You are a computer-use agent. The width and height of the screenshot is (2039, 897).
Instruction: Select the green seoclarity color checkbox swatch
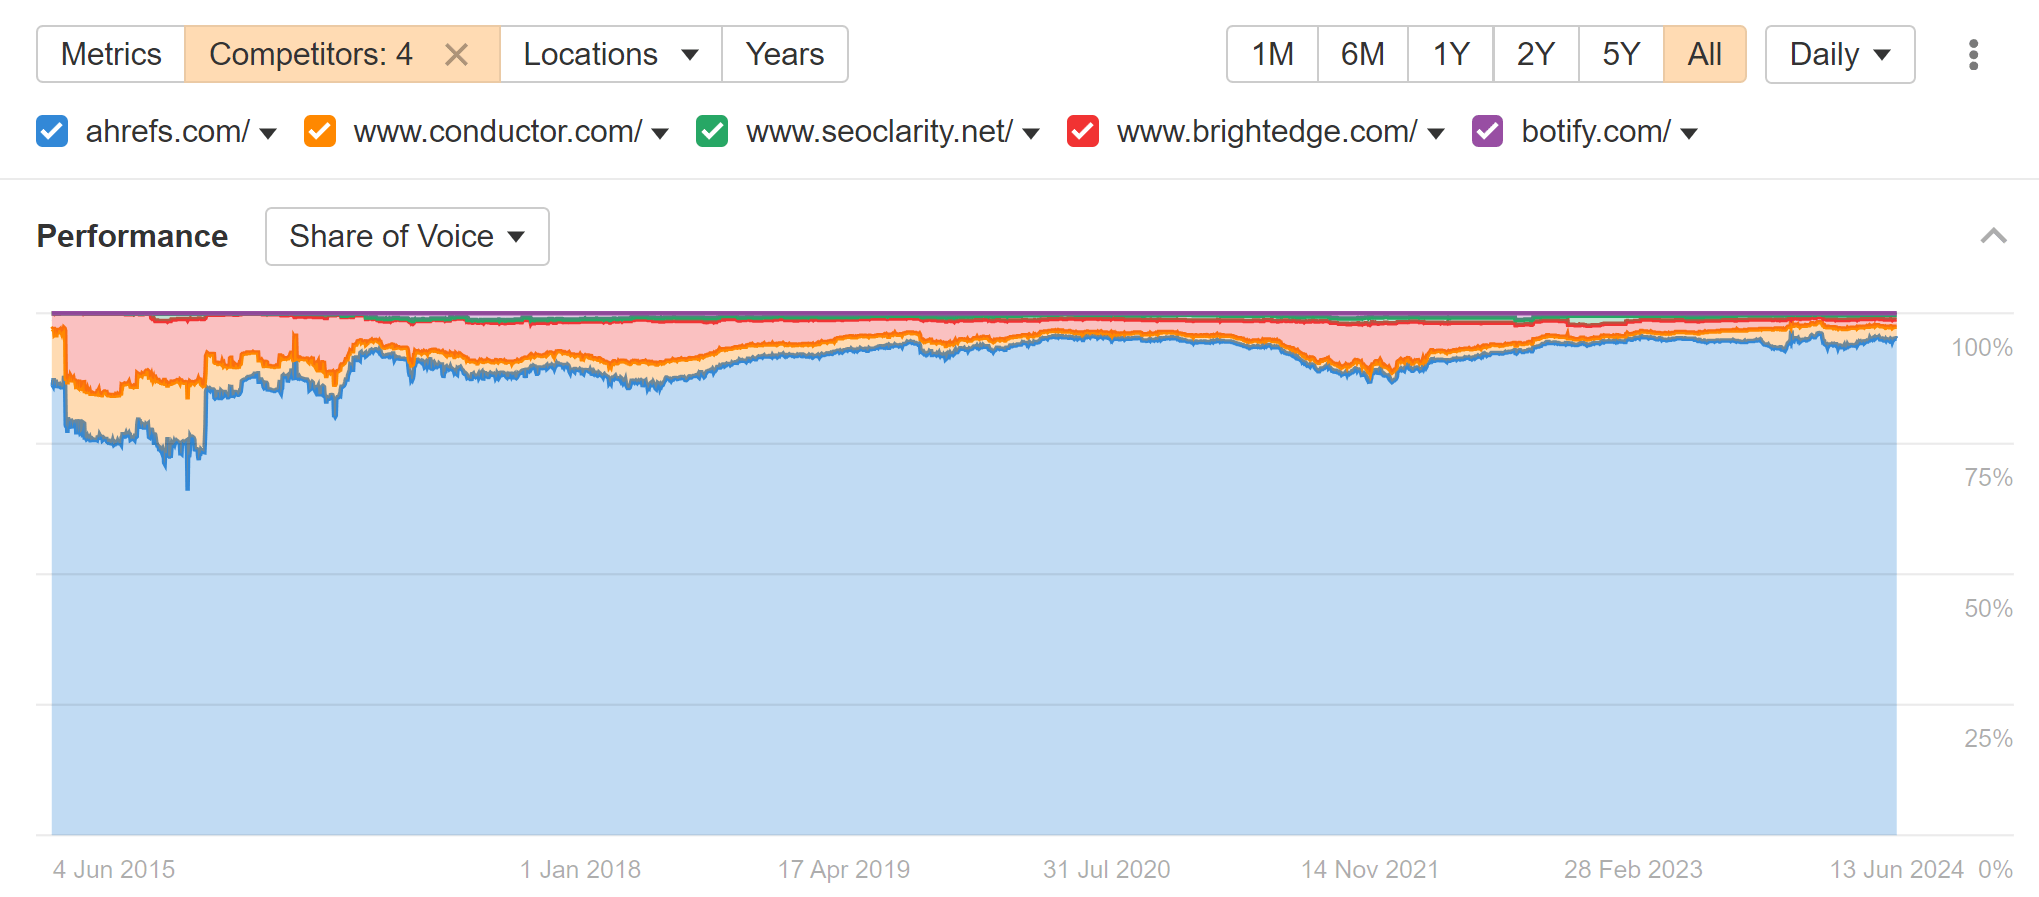point(712,131)
